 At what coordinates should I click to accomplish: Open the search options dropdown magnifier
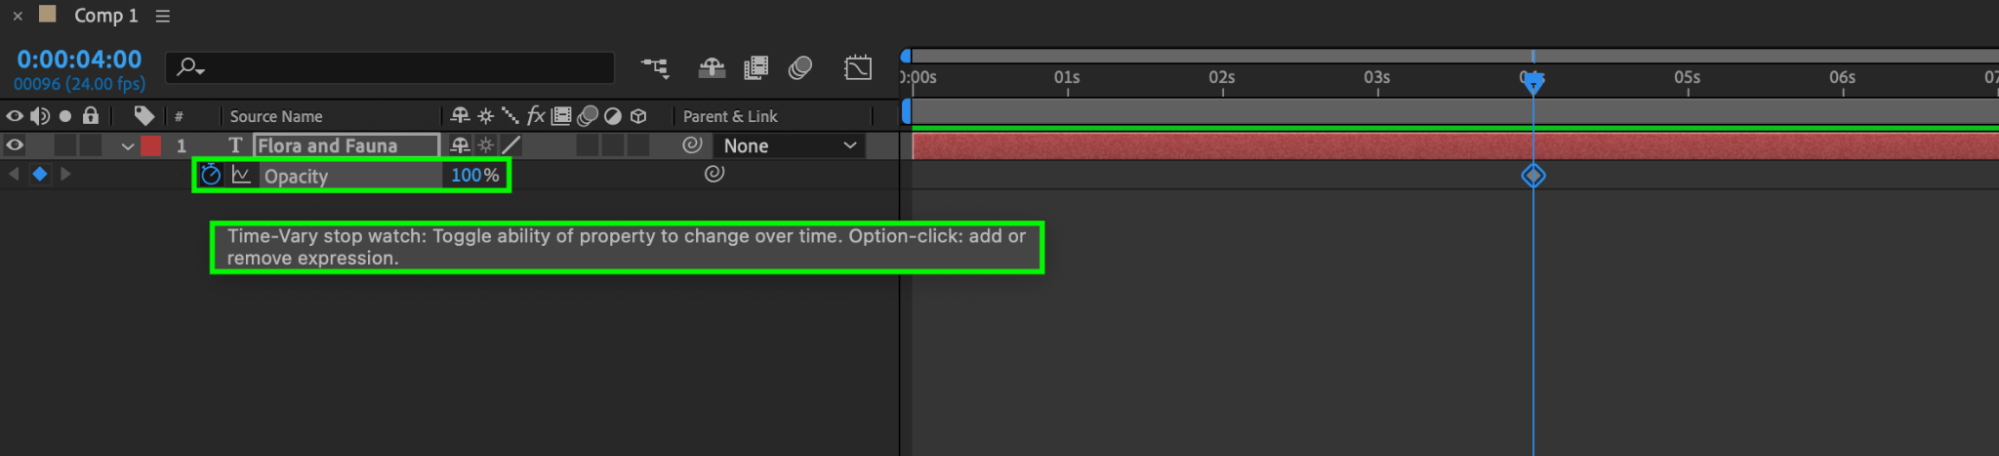[190, 68]
